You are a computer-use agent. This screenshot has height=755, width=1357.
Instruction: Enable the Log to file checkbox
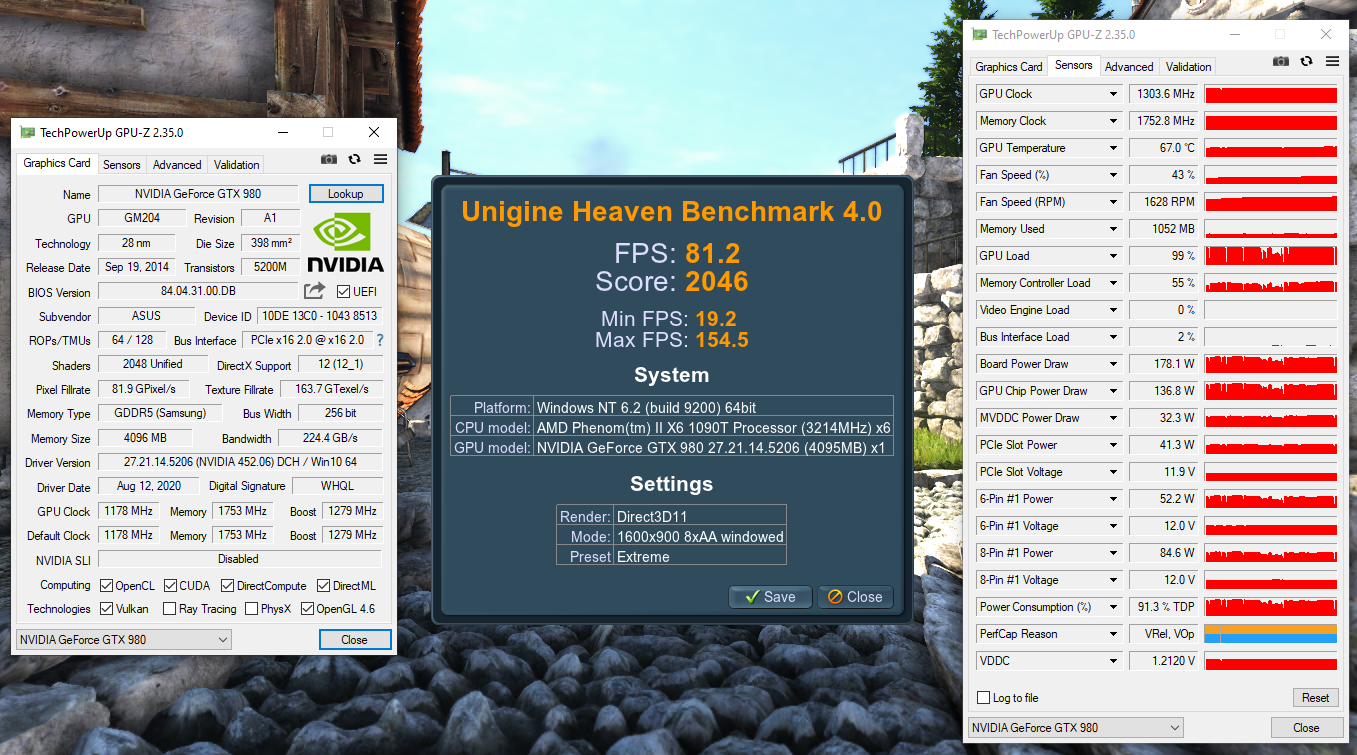point(984,697)
